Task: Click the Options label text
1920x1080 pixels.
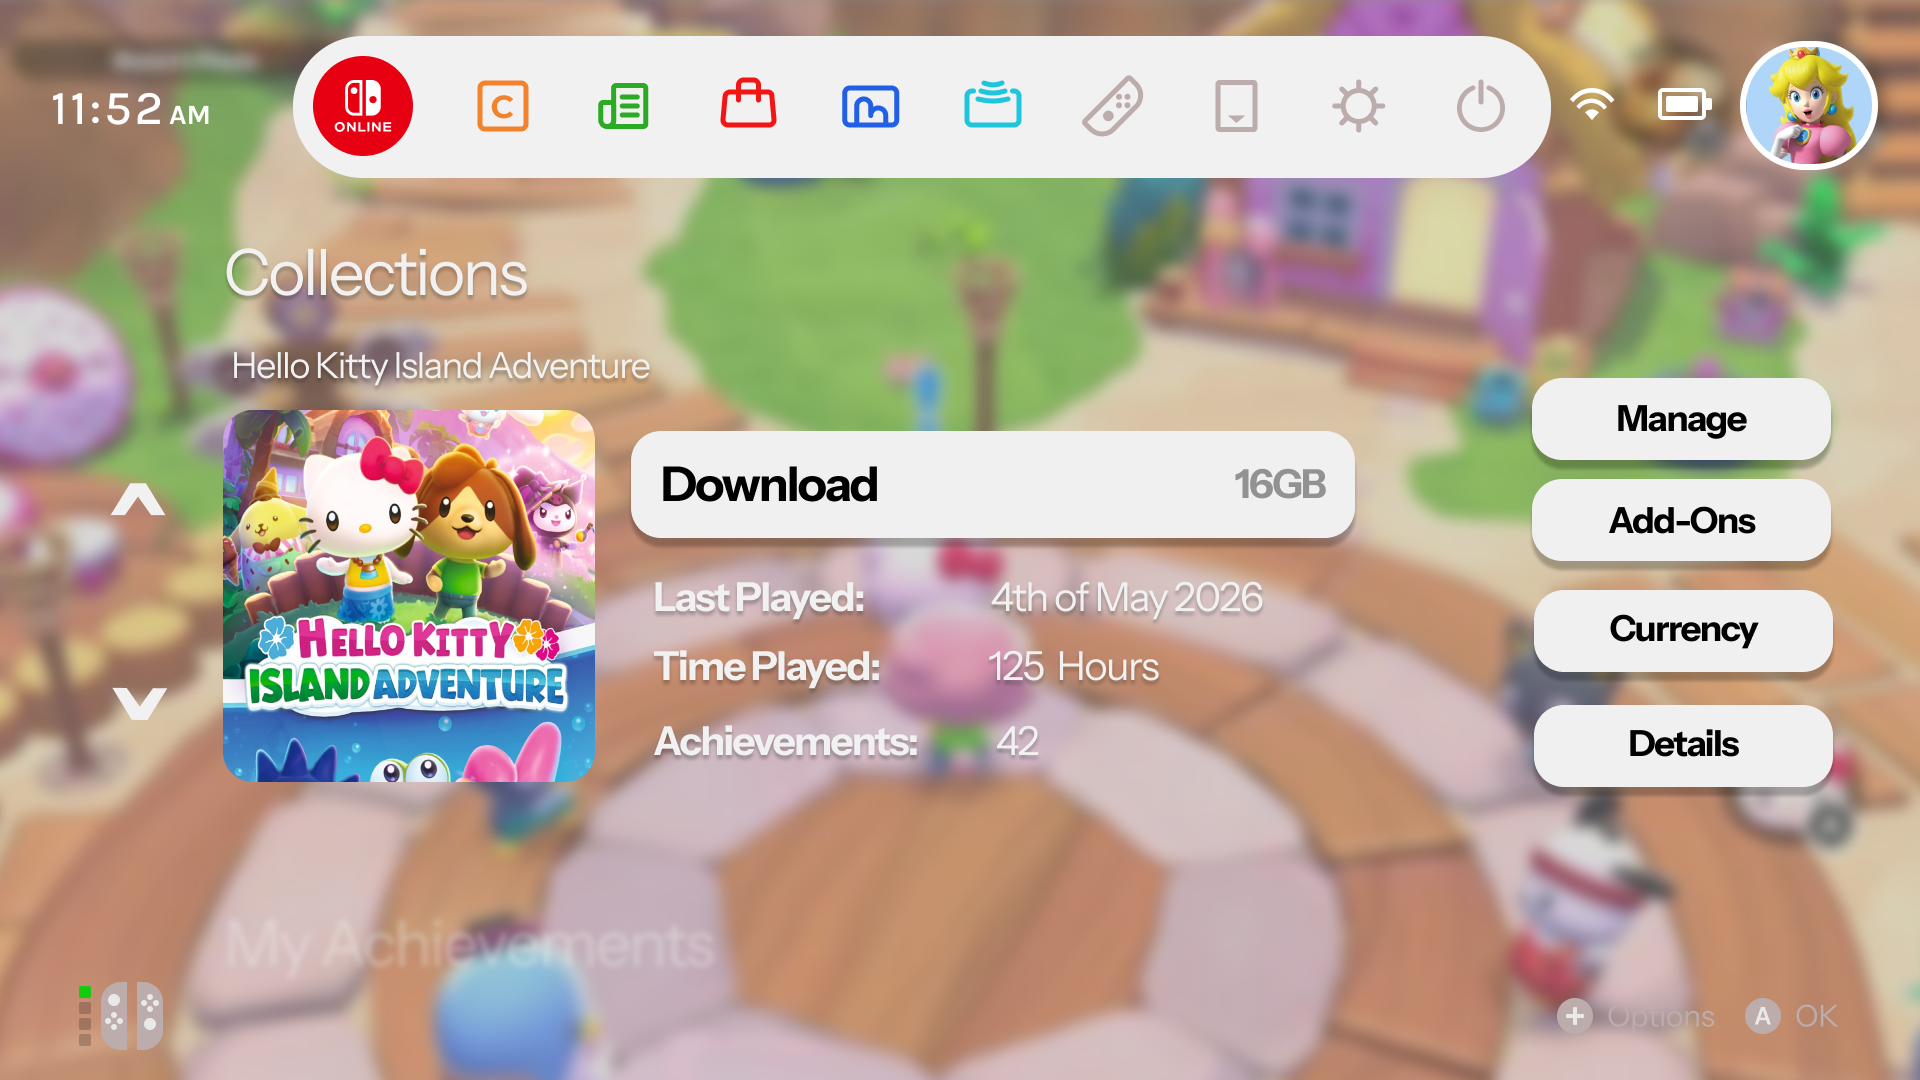Action: point(1661,1017)
